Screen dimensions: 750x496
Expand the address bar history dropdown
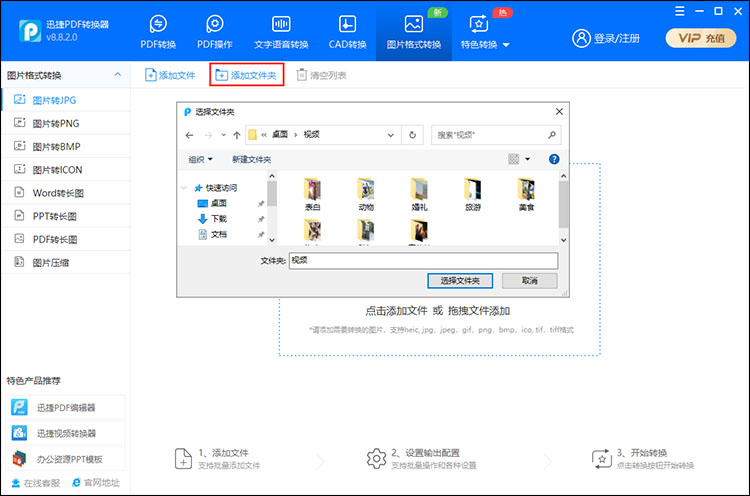coord(391,135)
